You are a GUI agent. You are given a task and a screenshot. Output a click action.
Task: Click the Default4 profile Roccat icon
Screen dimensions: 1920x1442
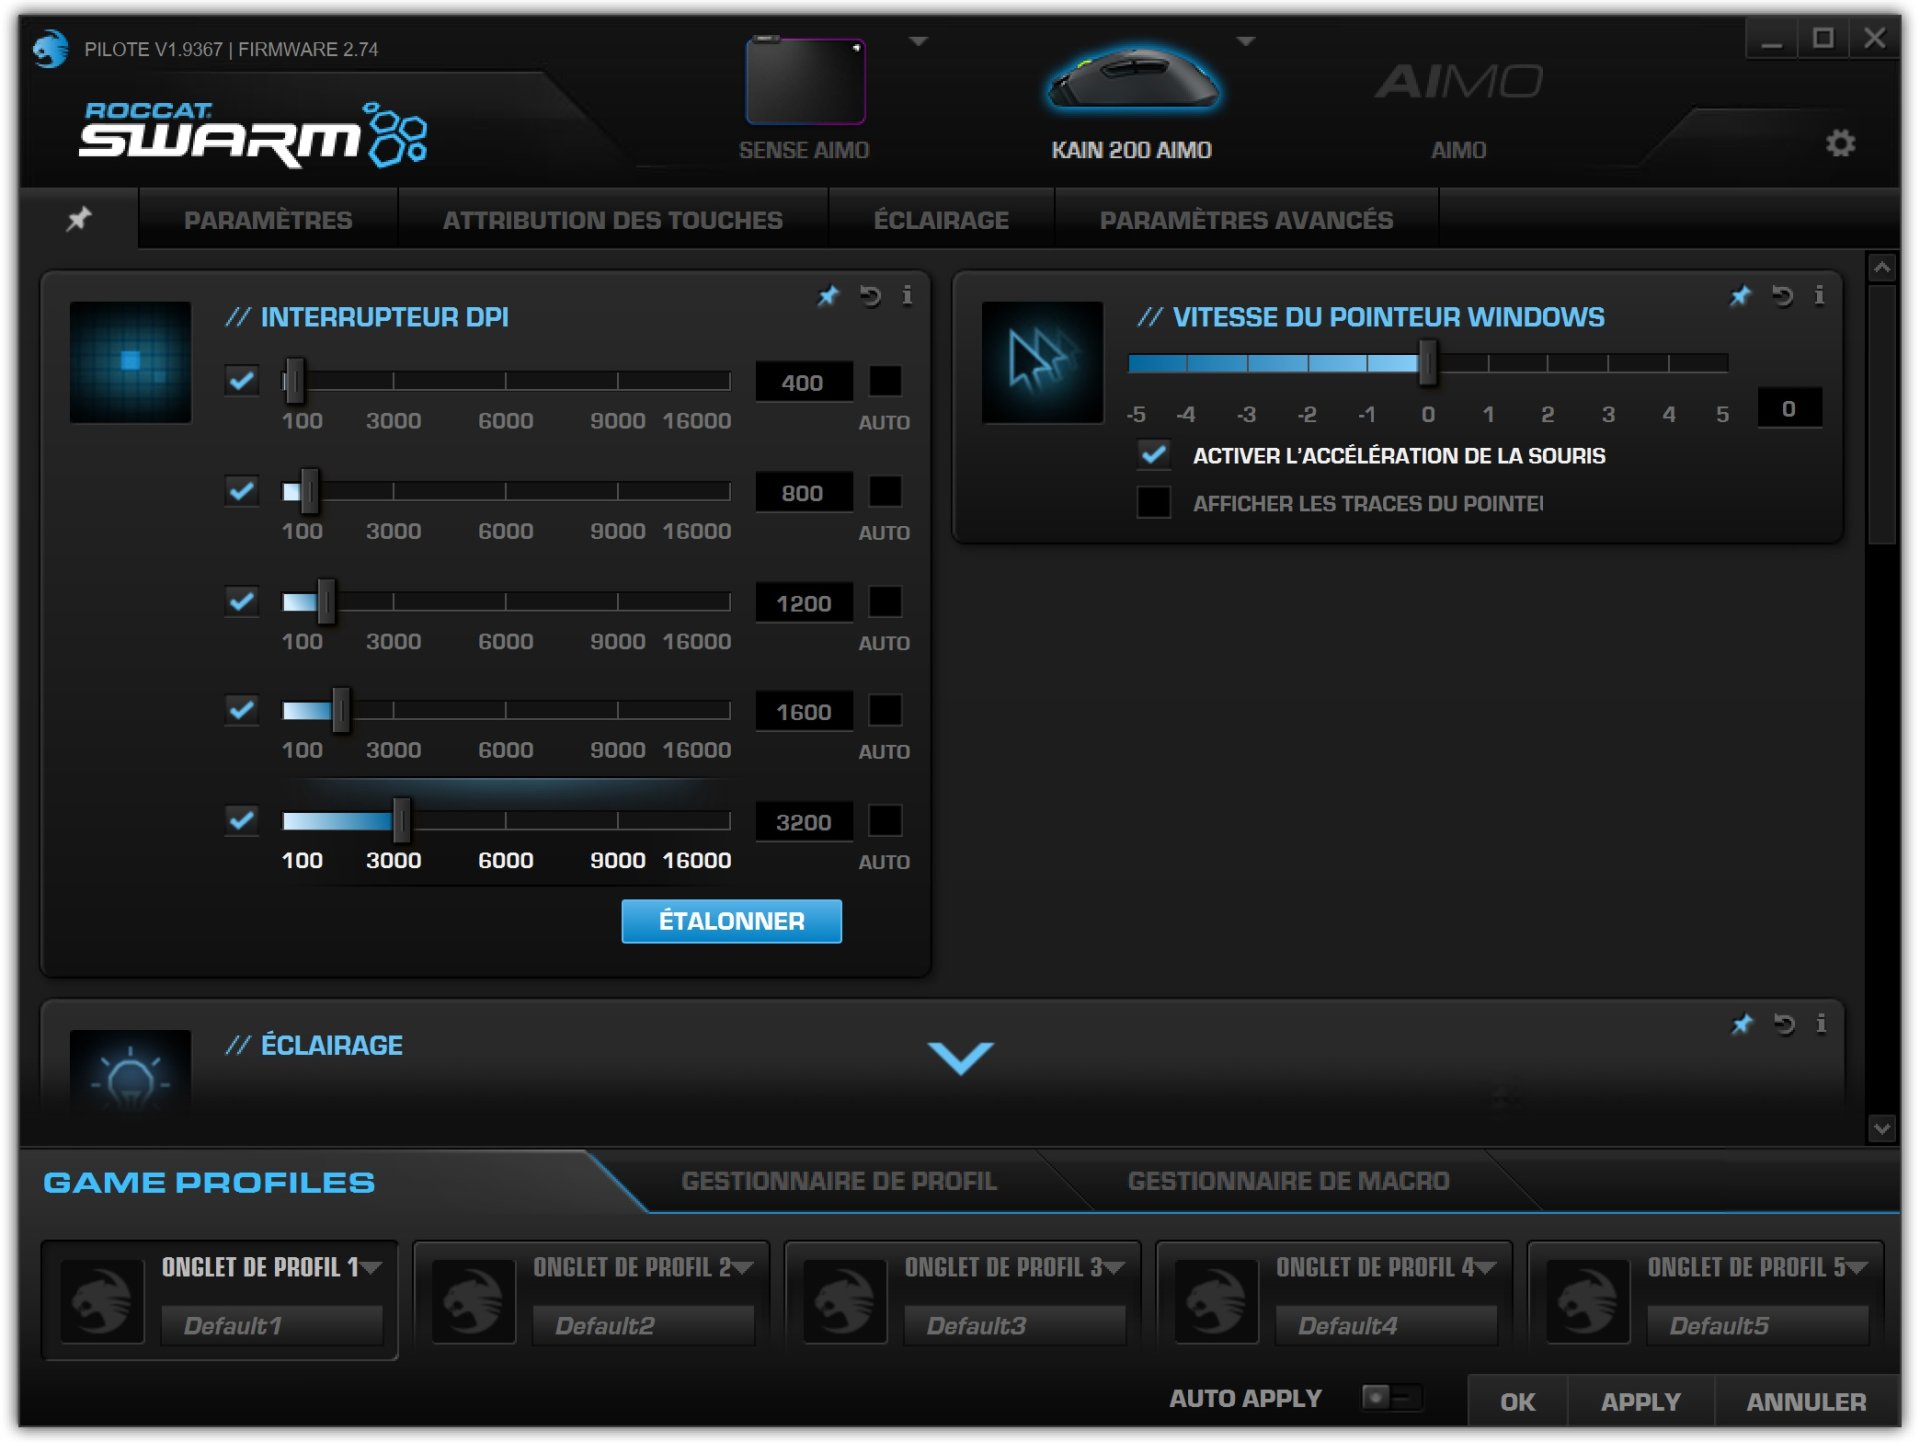coord(1216,1301)
